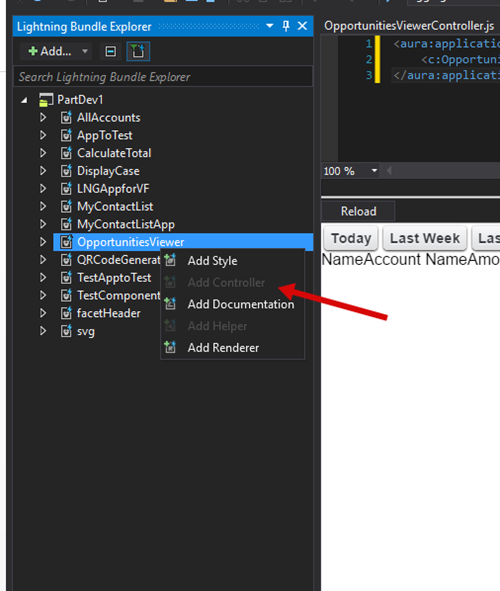
Task: Expand the DisplayCase bundle
Action: pyautogui.click(x=43, y=171)
